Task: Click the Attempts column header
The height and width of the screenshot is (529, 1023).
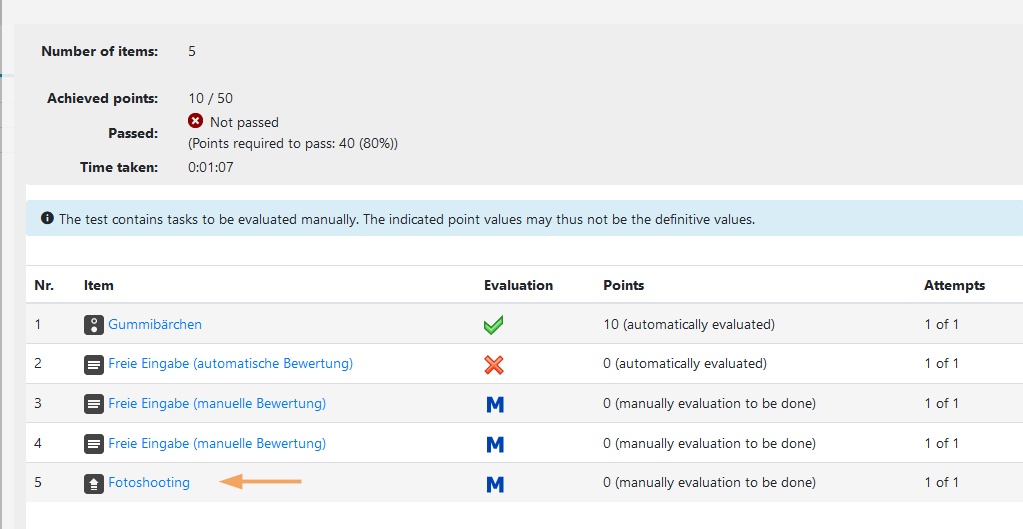Action: click(x=954, y=285)
